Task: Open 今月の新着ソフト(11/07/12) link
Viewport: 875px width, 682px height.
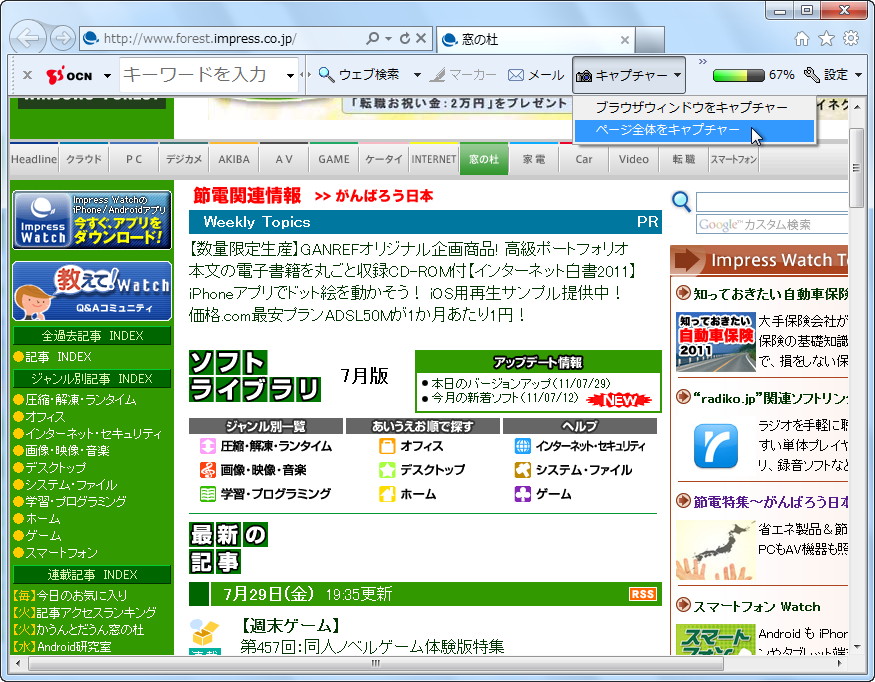Action: [x=505, y=398]
